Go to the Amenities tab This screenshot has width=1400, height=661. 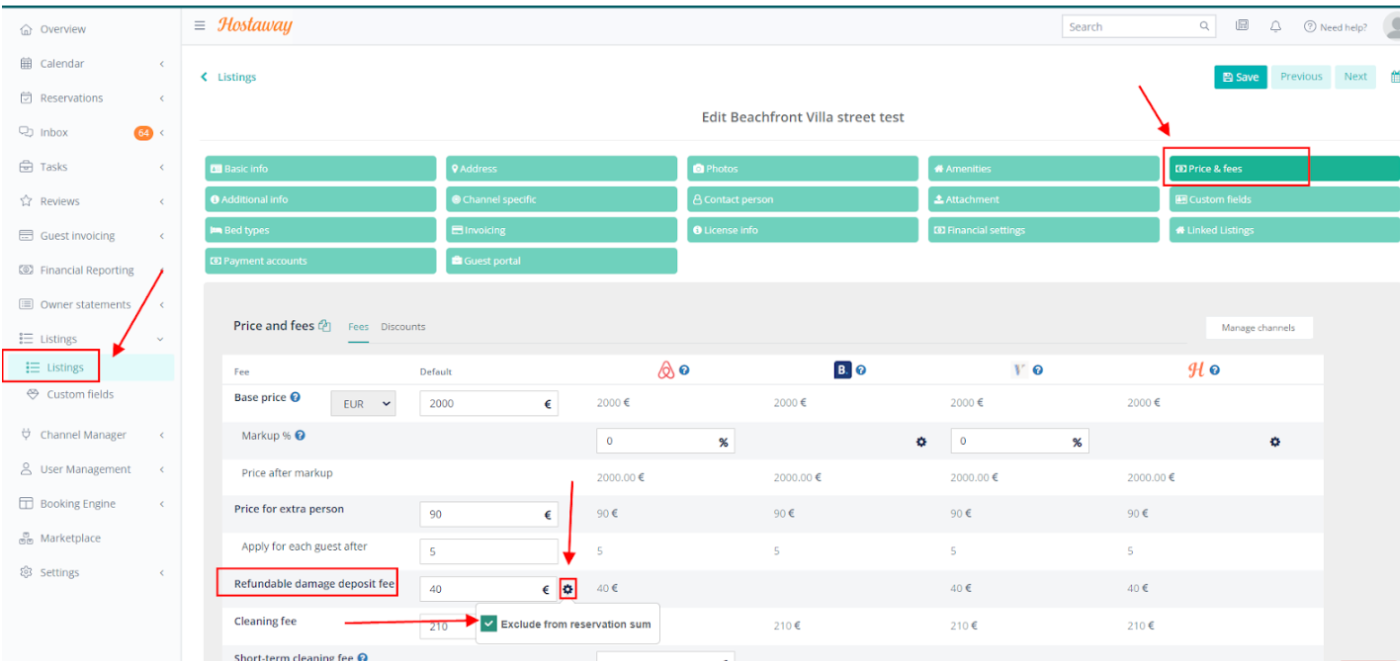(x=1044, y=169)
